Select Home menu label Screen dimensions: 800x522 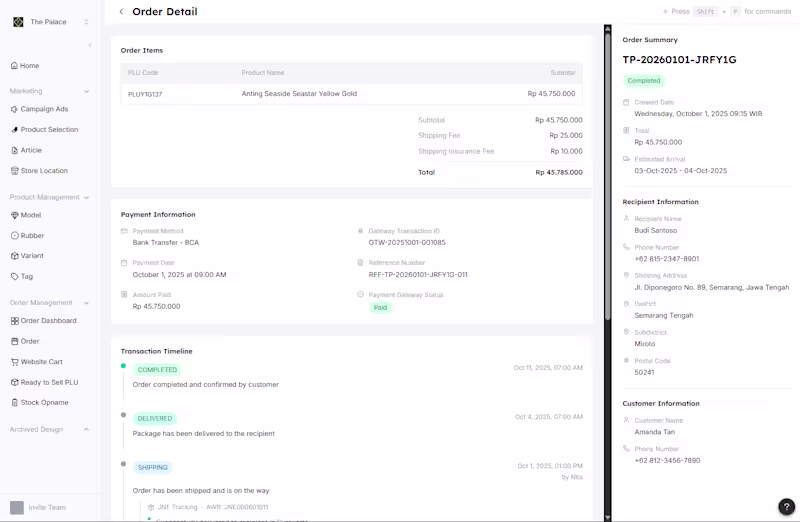[30, 65]
